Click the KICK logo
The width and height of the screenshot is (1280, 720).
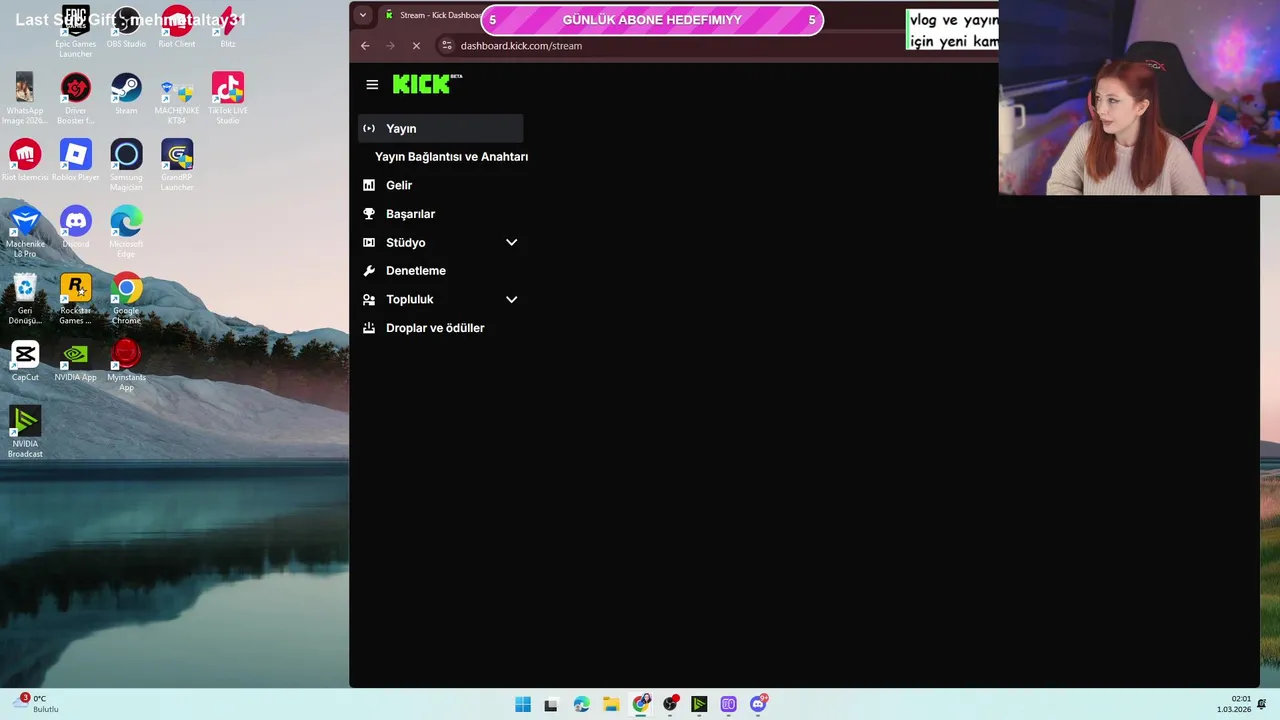click(x=427, y=84)
